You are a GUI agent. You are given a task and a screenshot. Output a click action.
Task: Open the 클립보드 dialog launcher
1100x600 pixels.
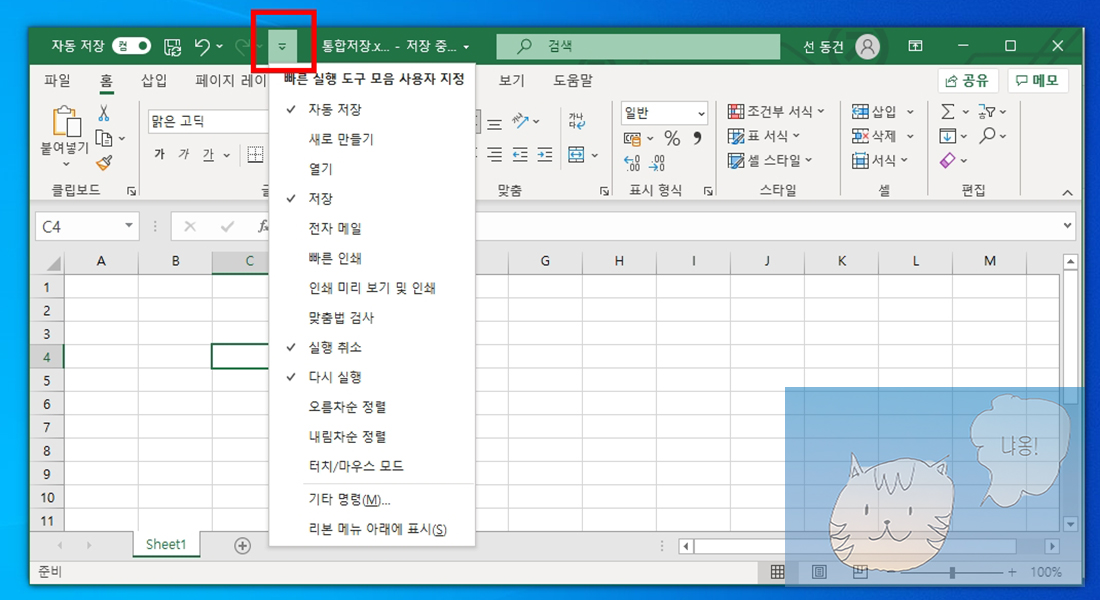coord(131,191)
